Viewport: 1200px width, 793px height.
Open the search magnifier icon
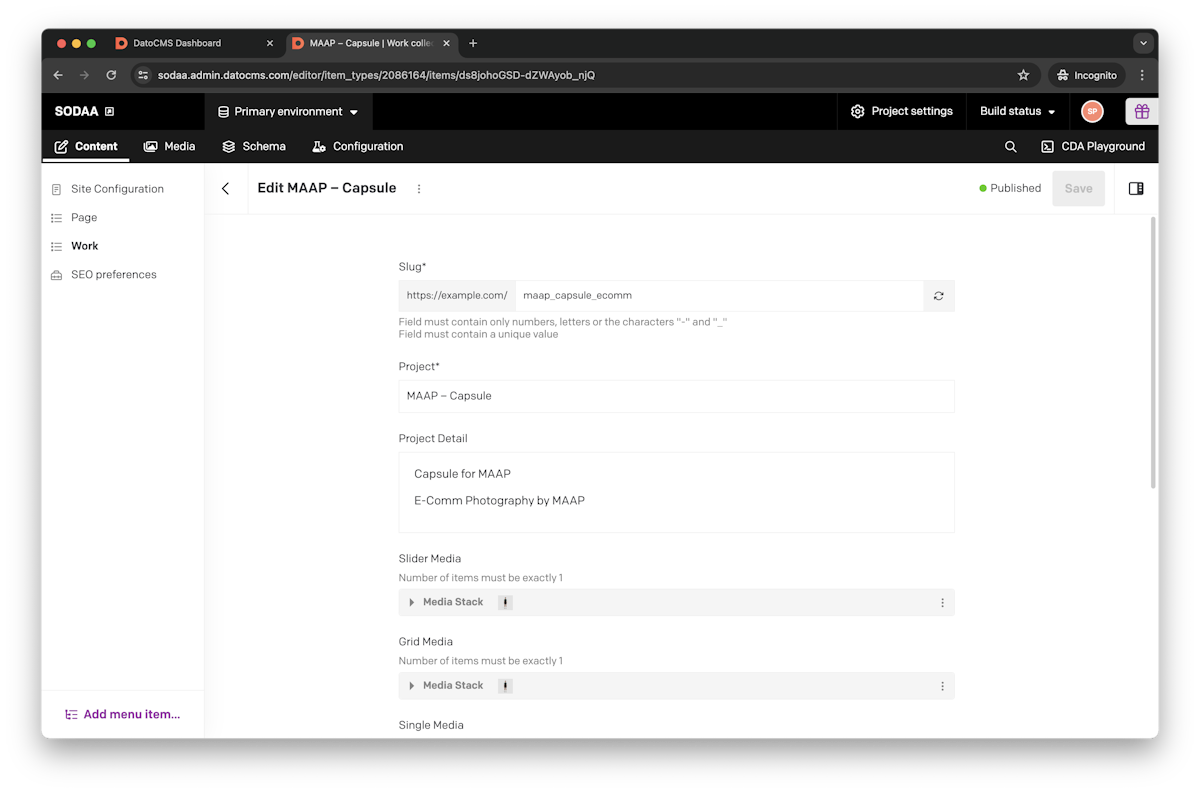1010,146
